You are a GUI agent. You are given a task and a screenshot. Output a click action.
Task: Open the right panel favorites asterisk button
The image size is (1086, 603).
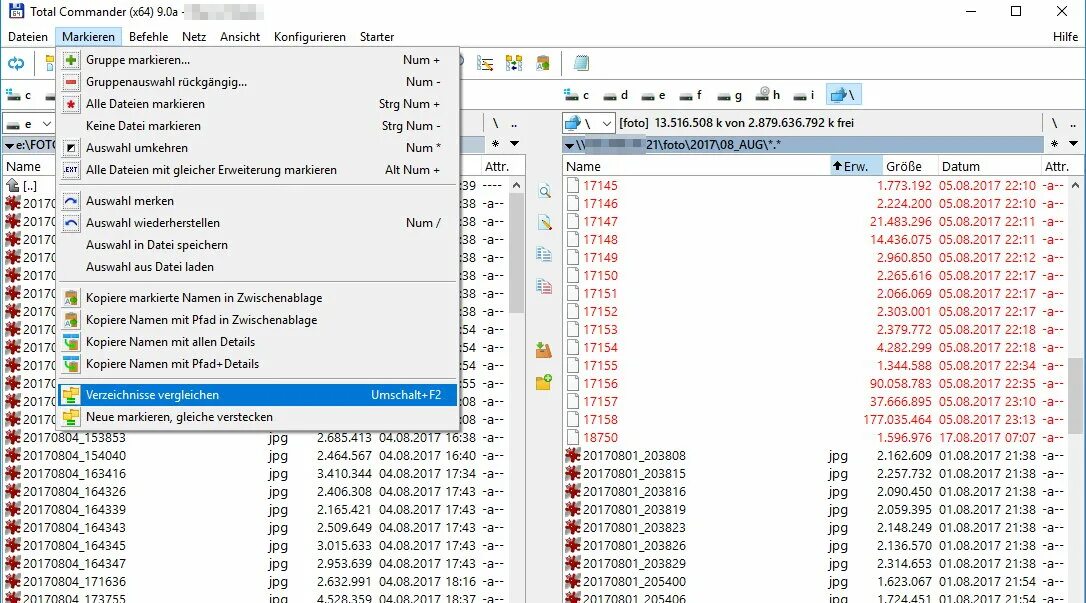coord(1053,144)
